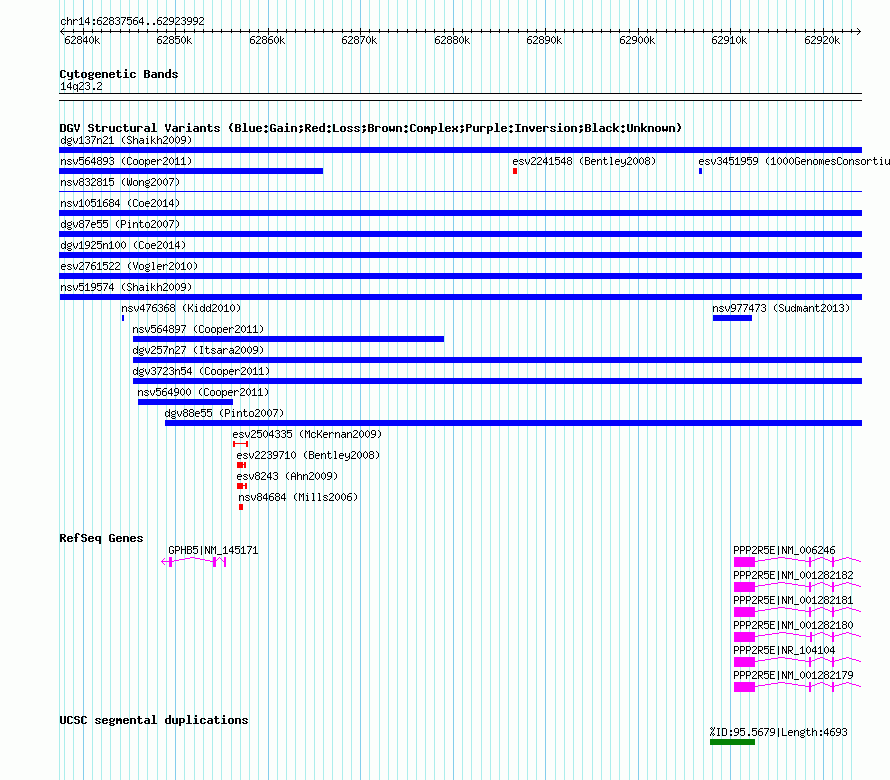This screenshot has height=780, width=890.
Task: Click the GPHB5 gene model glyph
Action: (x=194, y=562)
